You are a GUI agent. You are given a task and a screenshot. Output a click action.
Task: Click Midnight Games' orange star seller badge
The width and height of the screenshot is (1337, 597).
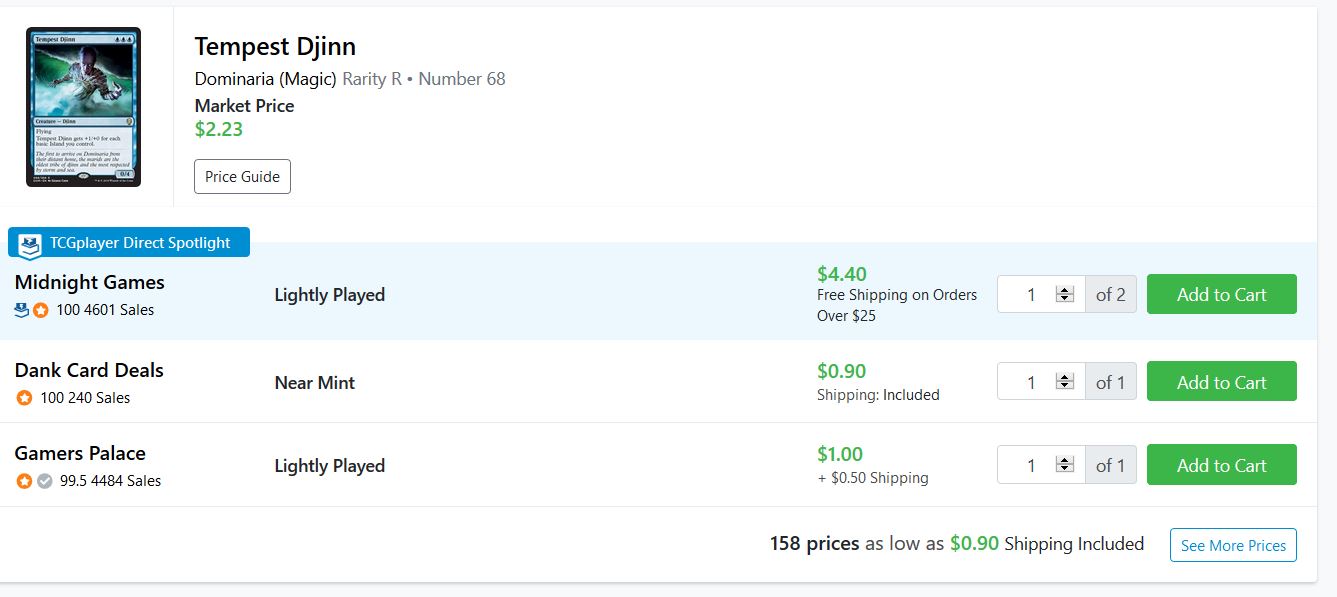(41, 310)
